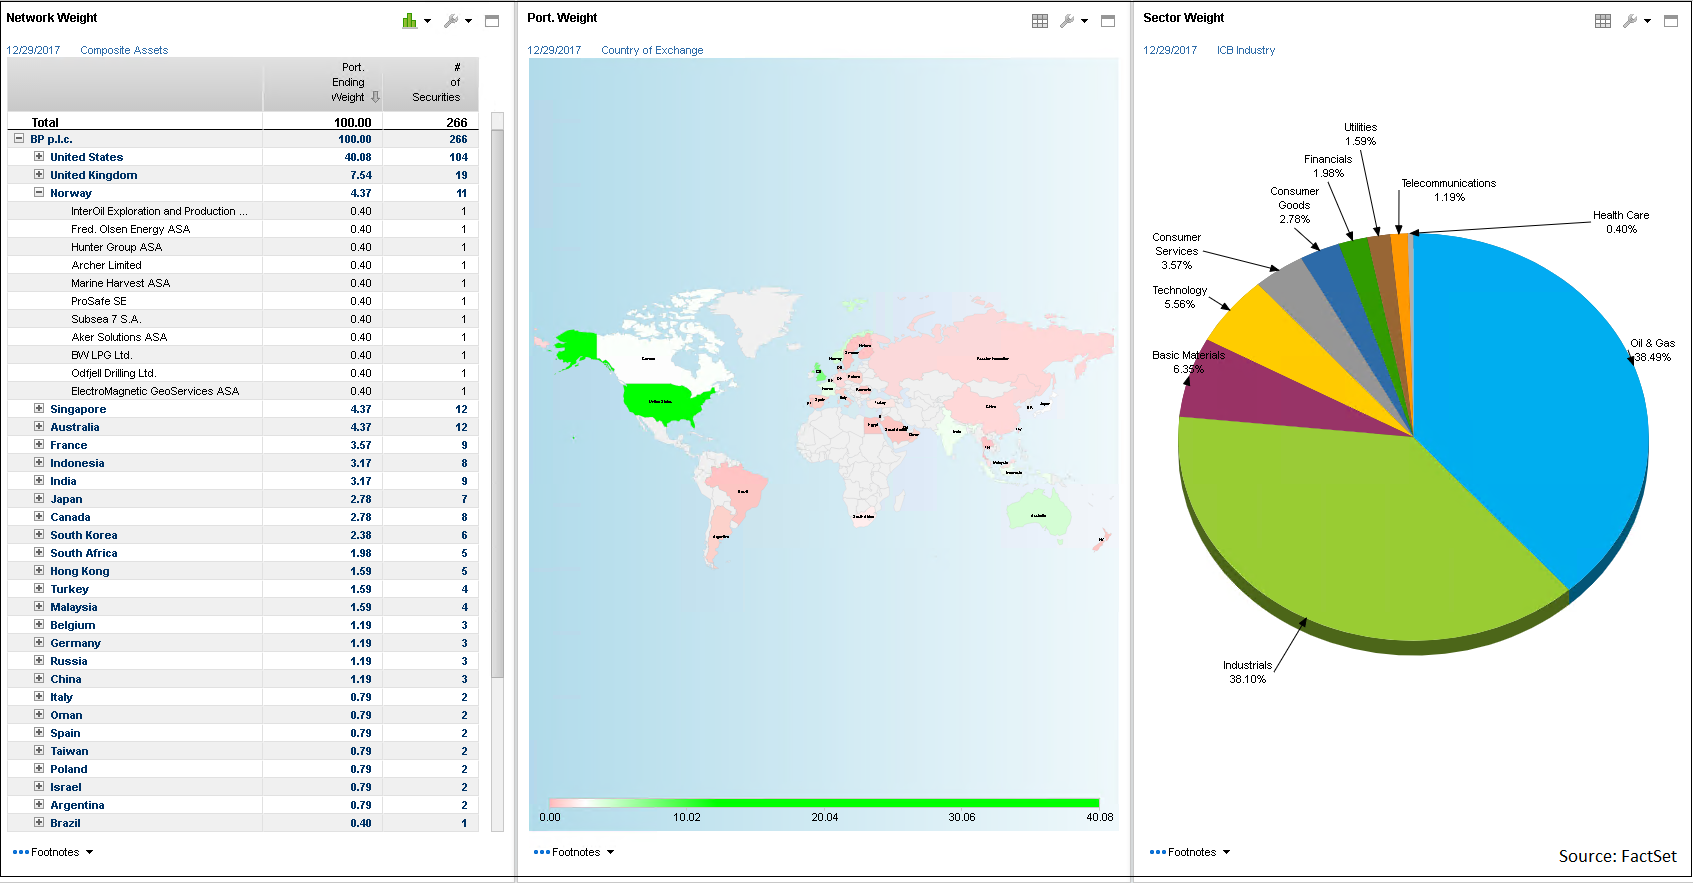Click the # of Securities column header
Image resolution: width=1693 pixels, height=883 pixels.
coord(431,83)
